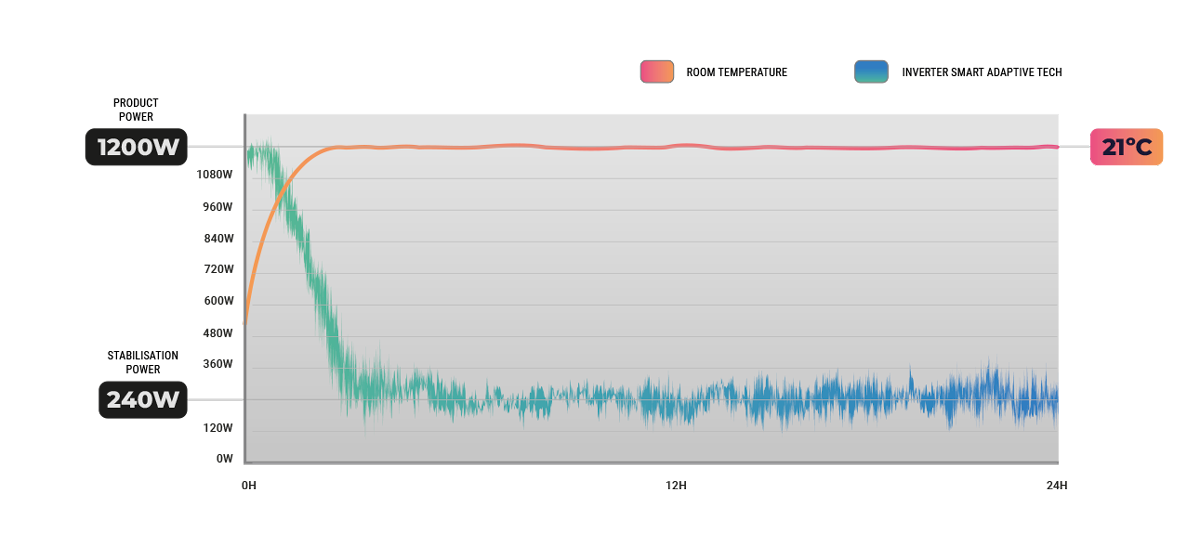Click the 600W axis label

[218, 301]
